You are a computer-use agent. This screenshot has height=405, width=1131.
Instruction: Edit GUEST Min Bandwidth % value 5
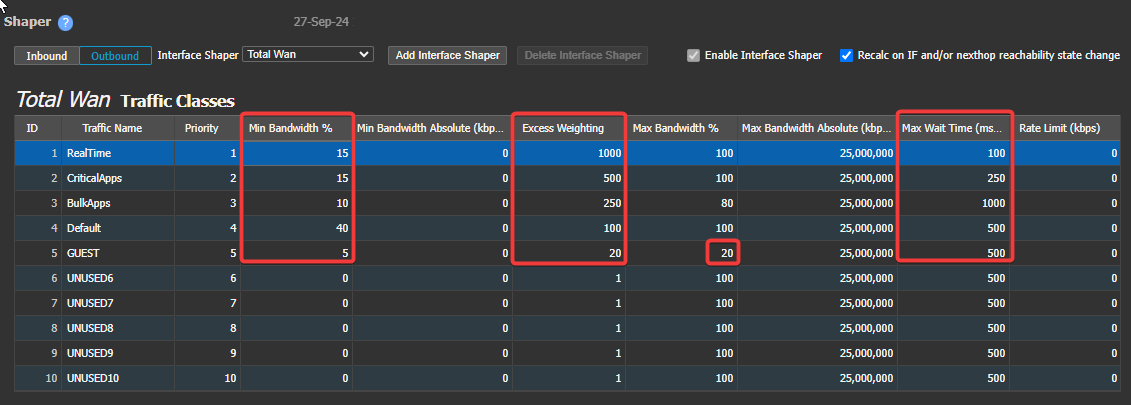coord(296,253)
